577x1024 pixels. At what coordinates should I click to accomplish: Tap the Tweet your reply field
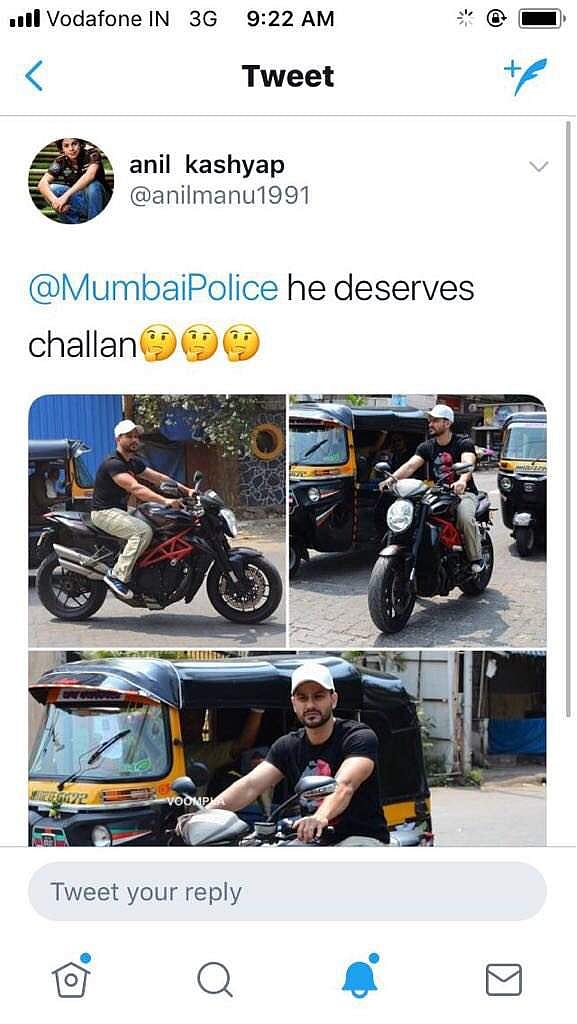point(287,891)
